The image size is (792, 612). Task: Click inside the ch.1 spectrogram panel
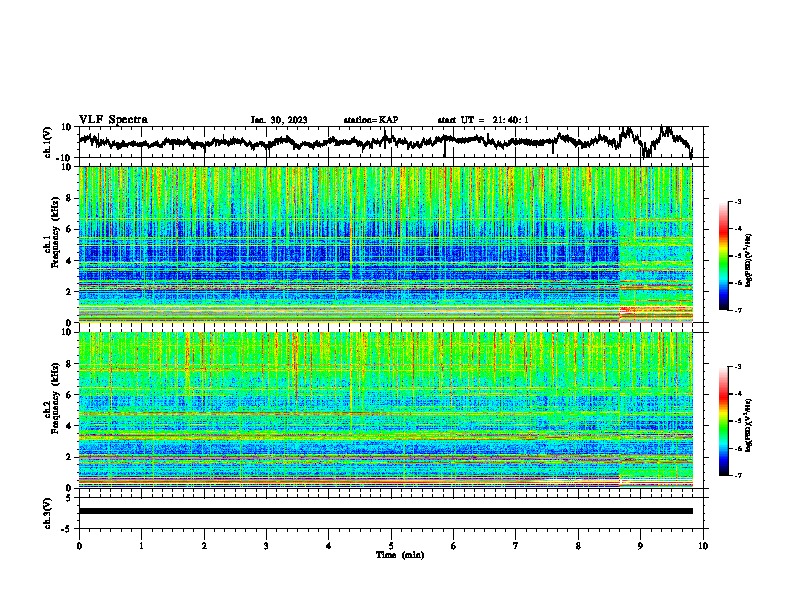(386, 244)
